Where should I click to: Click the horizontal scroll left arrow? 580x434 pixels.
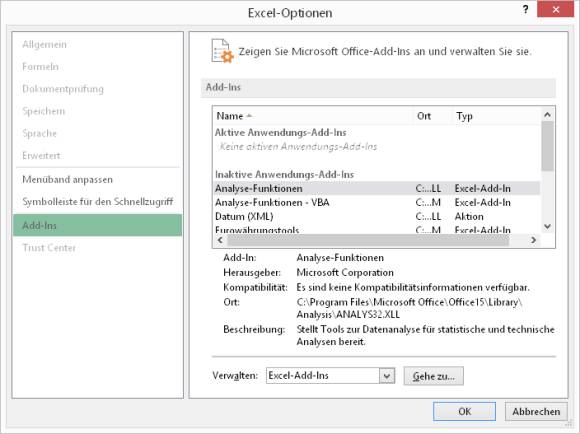click(220, 240)
